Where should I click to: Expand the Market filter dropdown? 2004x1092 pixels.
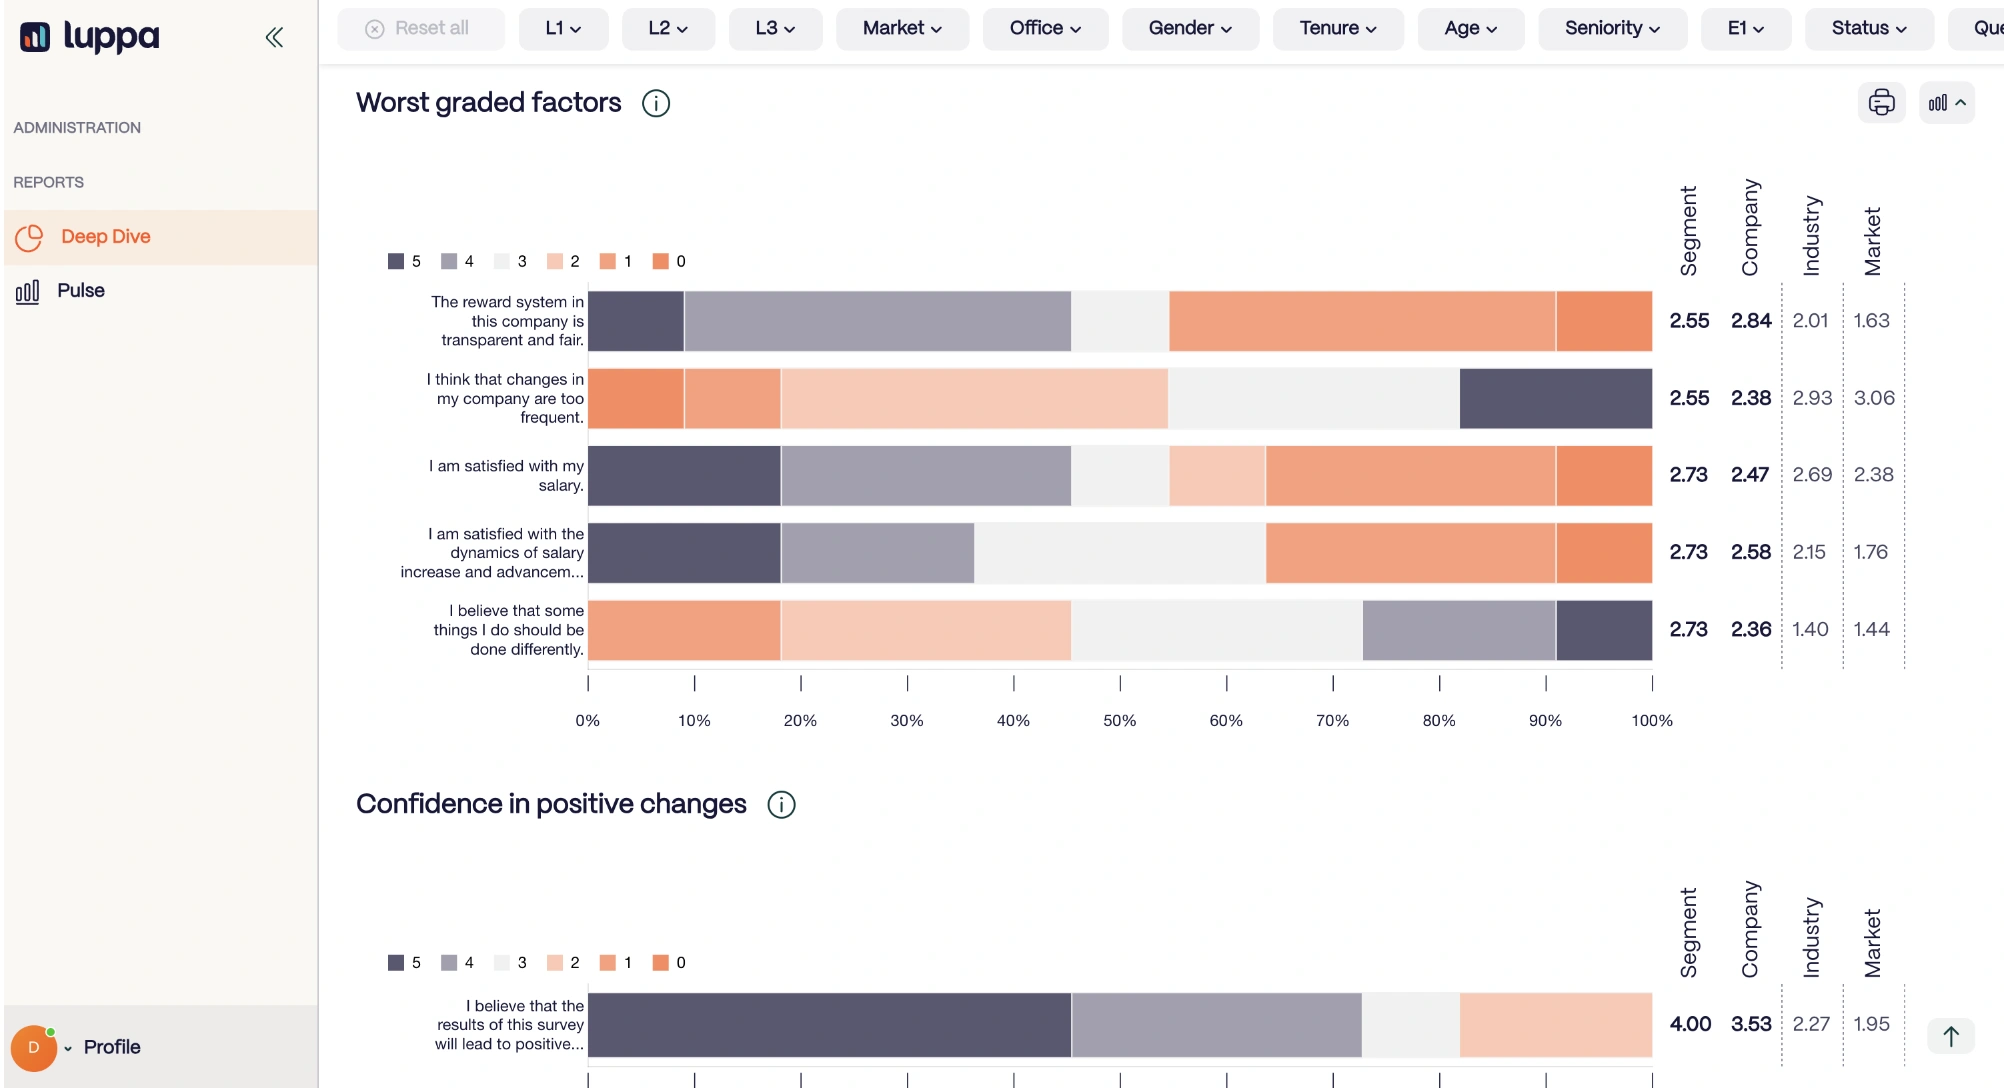[902, 28]
